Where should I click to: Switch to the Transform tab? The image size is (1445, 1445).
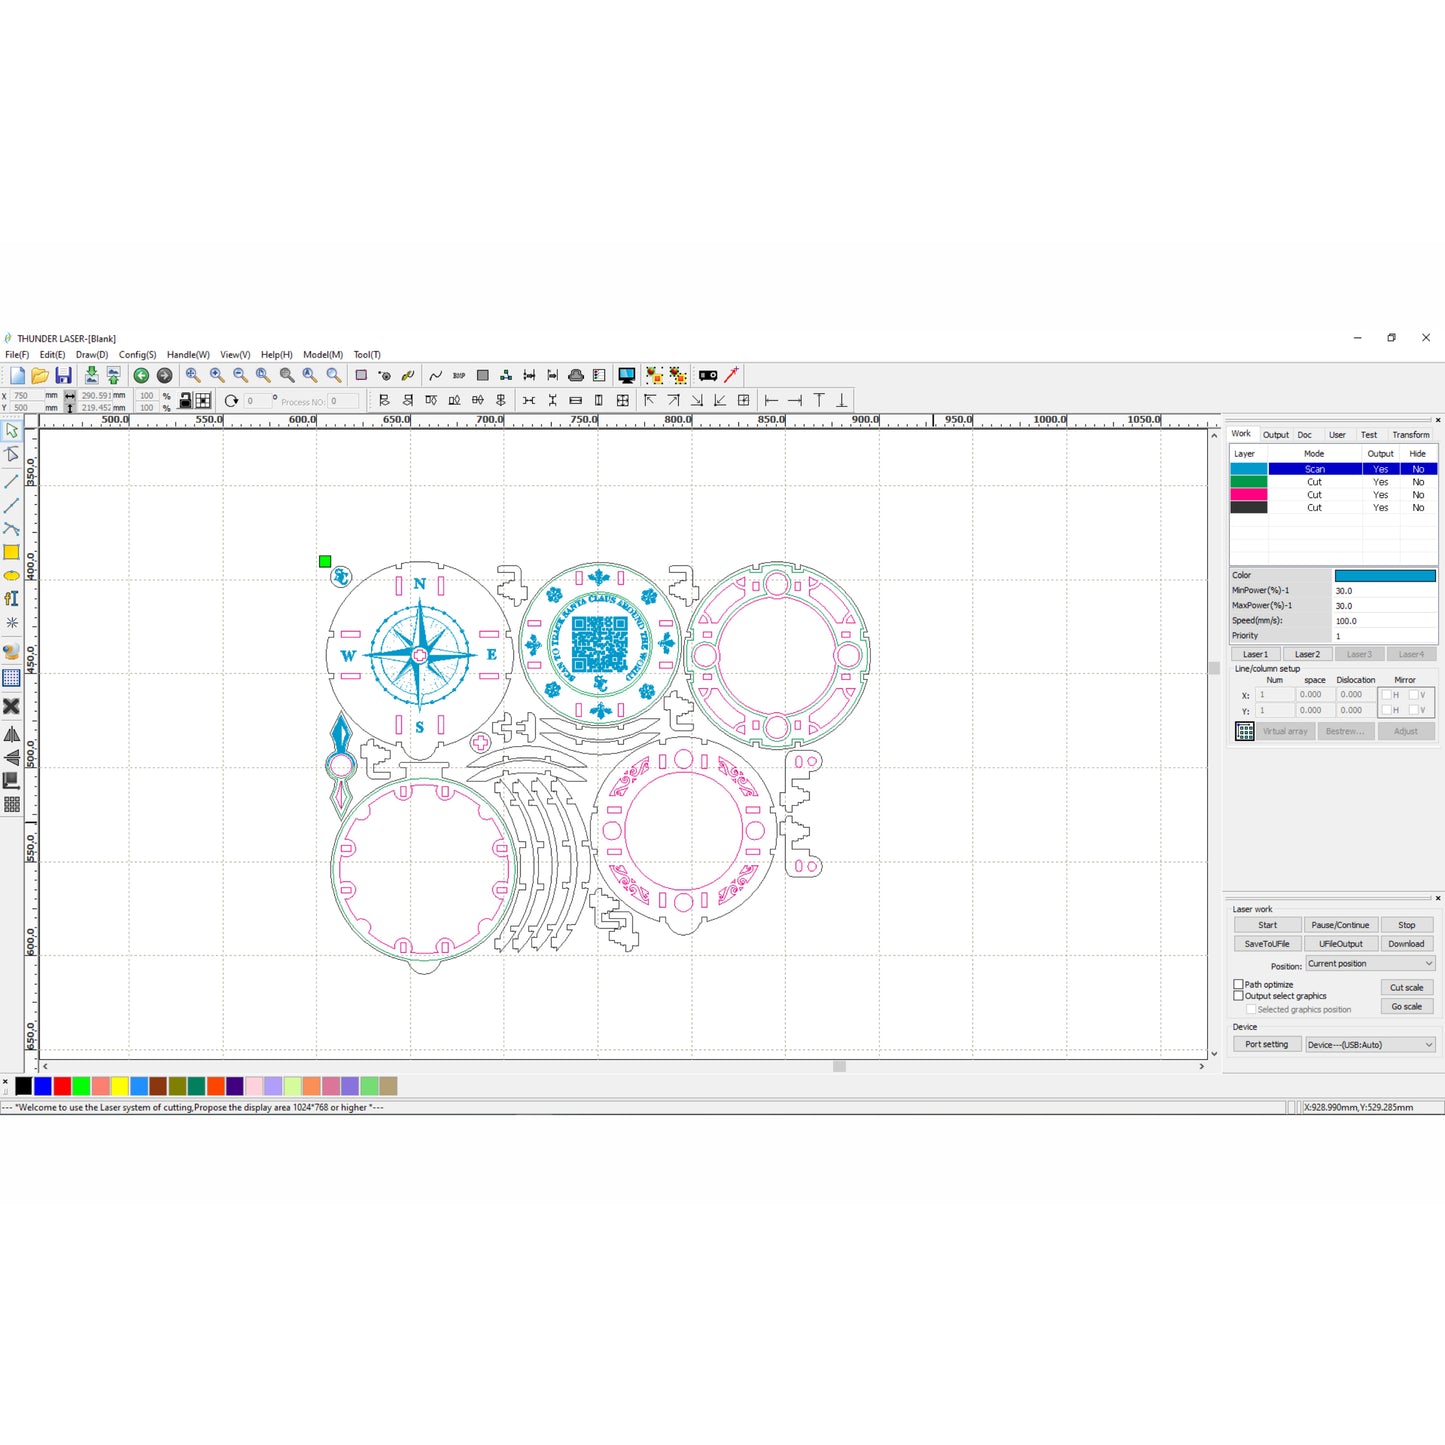click(1410, 435)
